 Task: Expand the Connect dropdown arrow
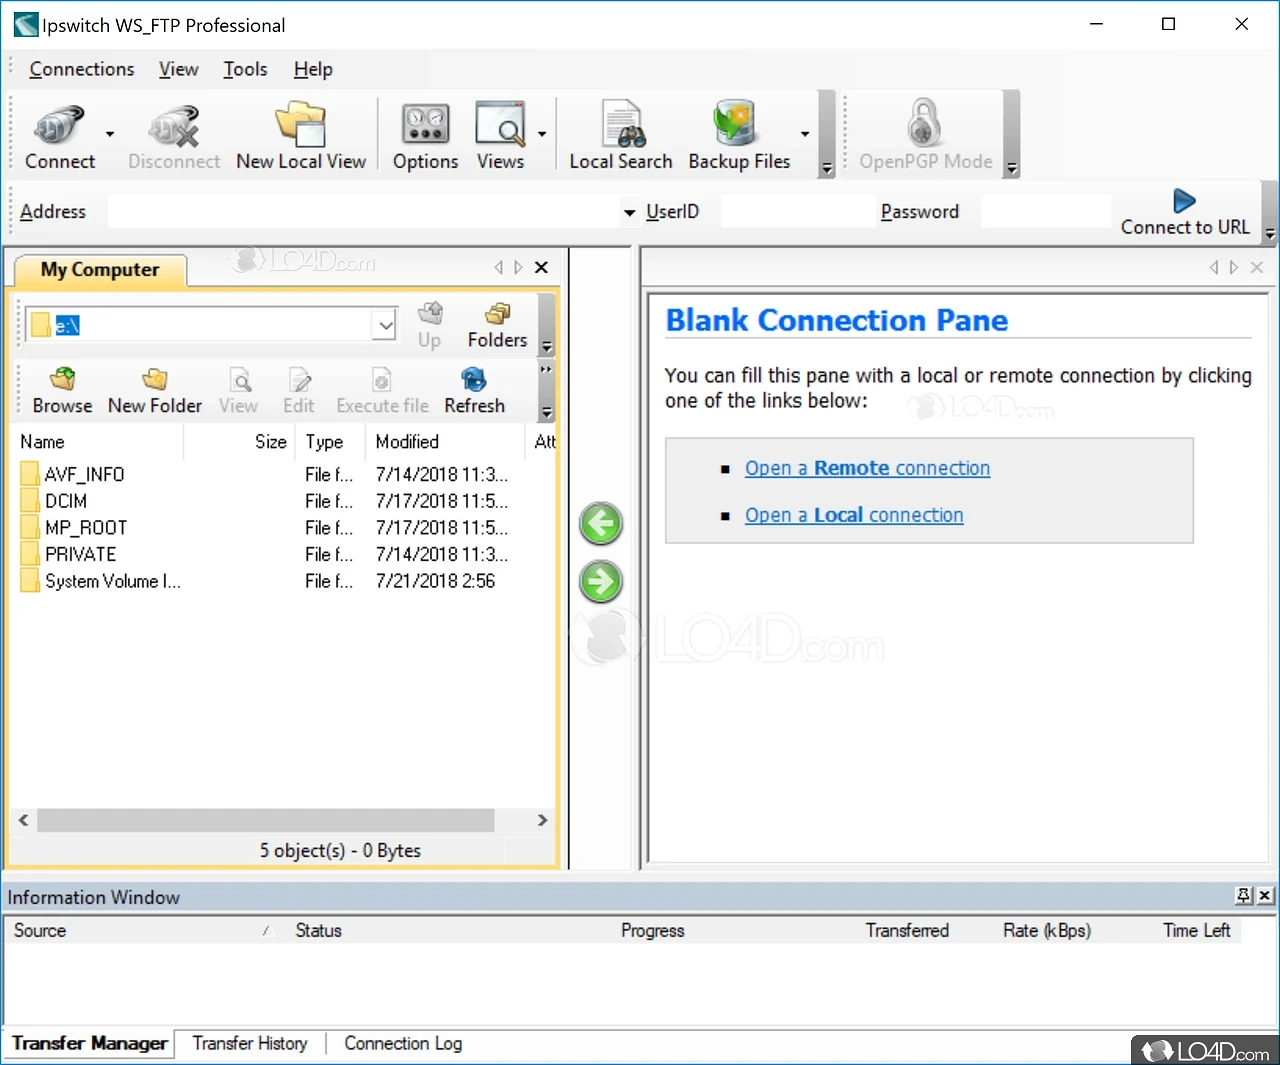click(110, 134)
